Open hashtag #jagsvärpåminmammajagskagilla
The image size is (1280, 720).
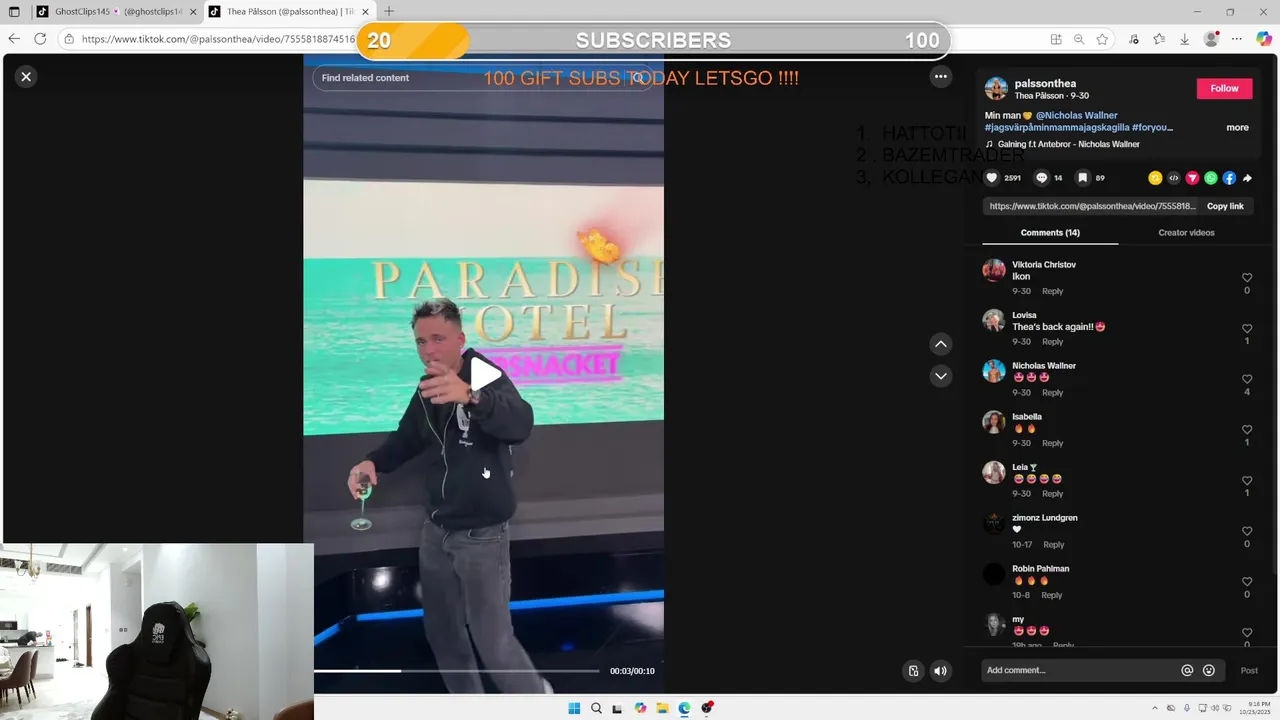coord(1057,127)
